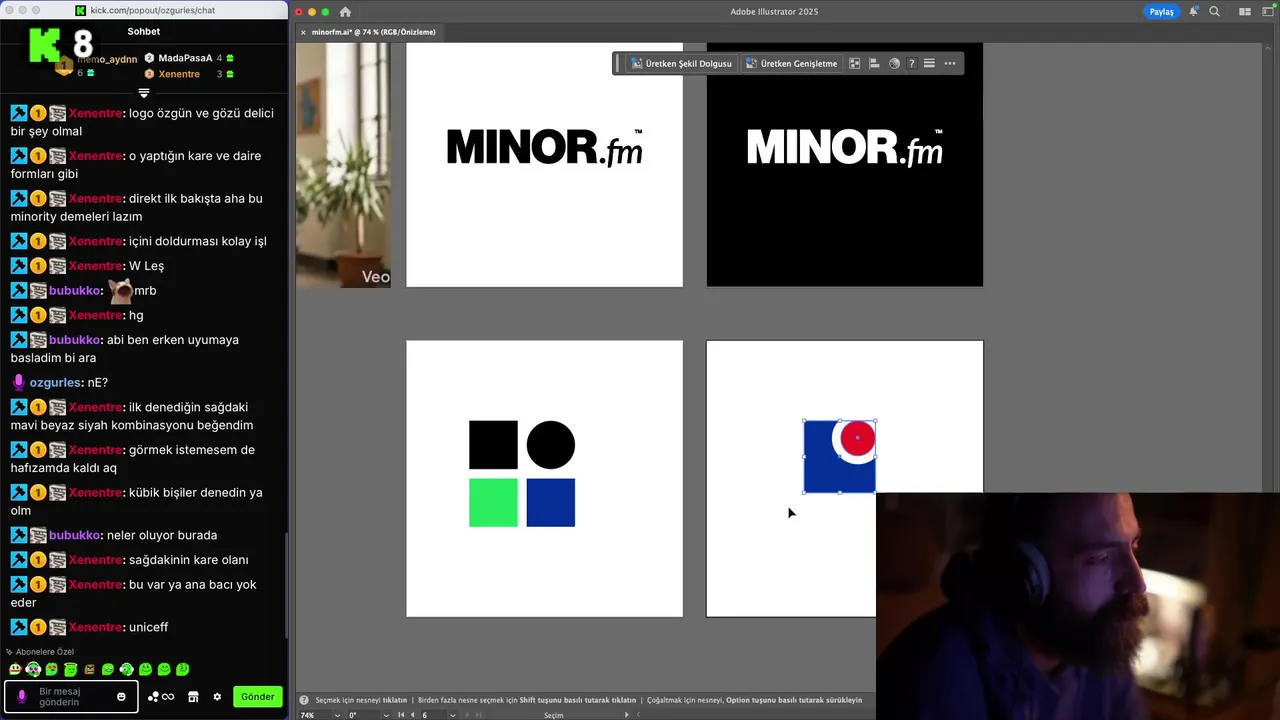Click the grid icon after Üretken Genişletme
1280x720 pixels.
pyautogui.click(x=855, y=64)
